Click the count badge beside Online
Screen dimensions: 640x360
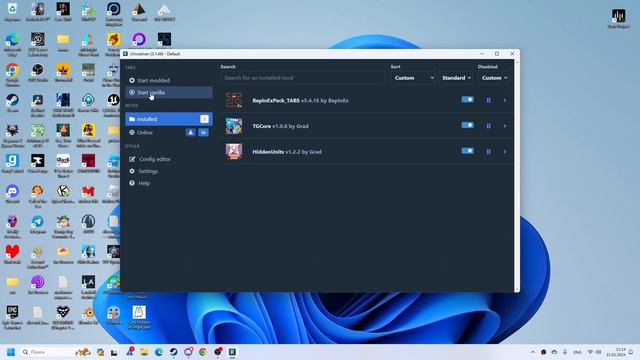pyautogui.click(x=203, y=132)
